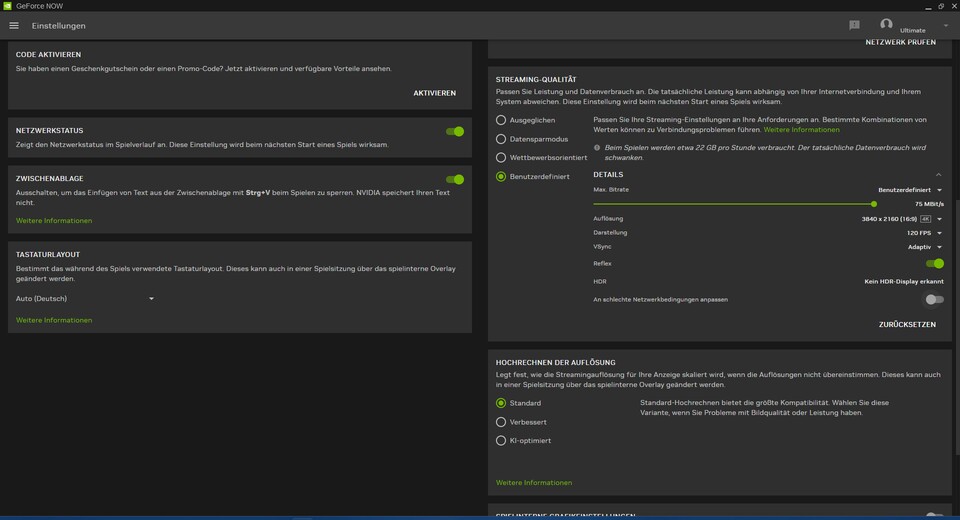The image size is (960, 520).
Task: Collapse the DETAILS section chevron
Action: point(938,175)
